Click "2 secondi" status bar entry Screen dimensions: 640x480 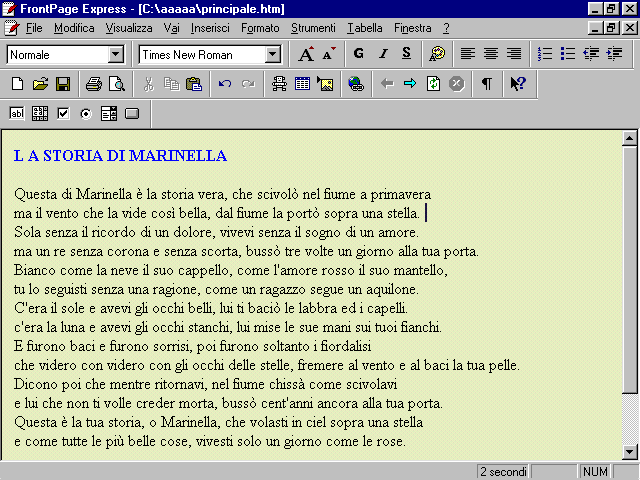(x=502, y=471)
